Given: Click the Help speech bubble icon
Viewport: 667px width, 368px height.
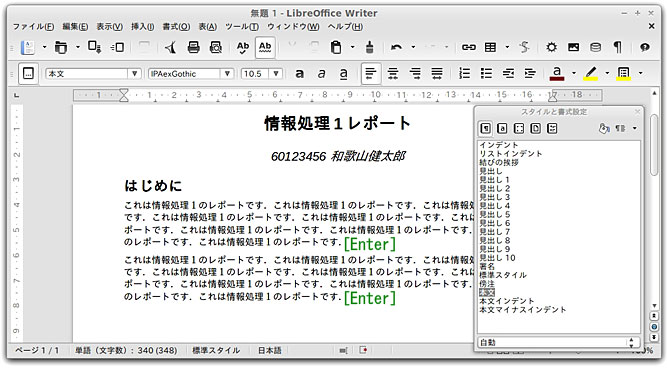Looking at the screenshot, I should (645, 47).
